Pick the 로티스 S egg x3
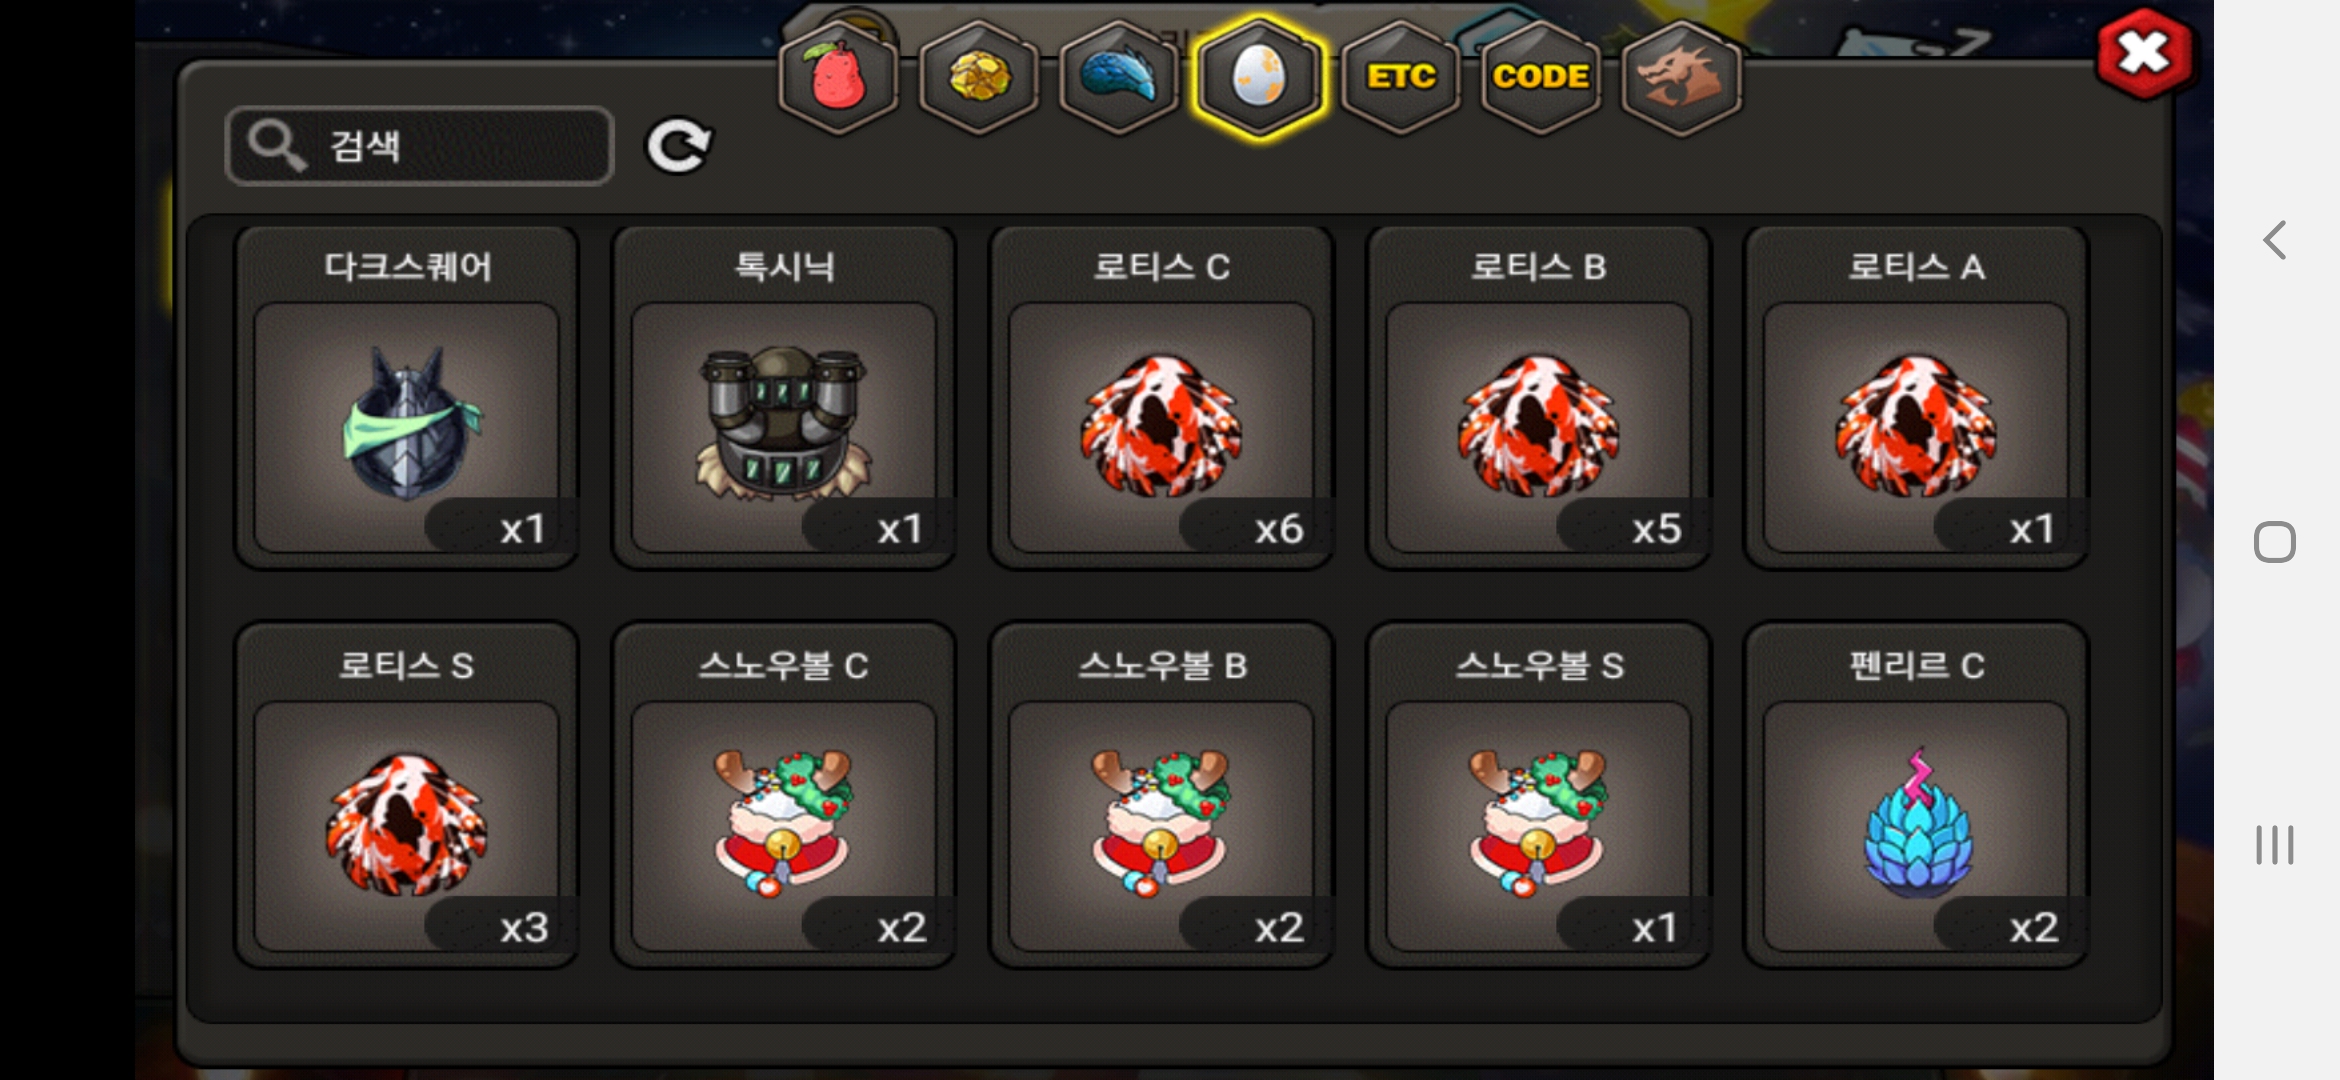This screenshot has height=1080, width=2340. (x=407, y=796)
